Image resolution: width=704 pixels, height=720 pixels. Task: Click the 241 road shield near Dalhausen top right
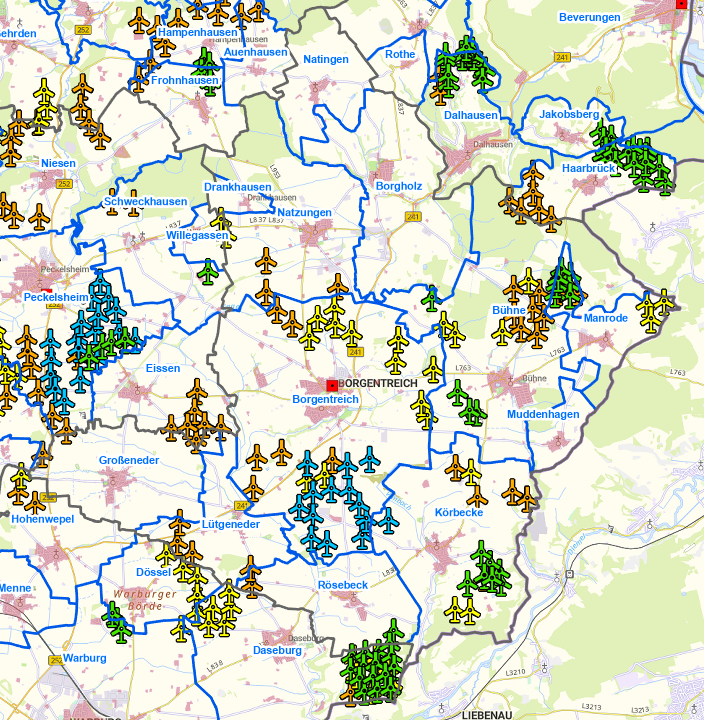point(562,57)
